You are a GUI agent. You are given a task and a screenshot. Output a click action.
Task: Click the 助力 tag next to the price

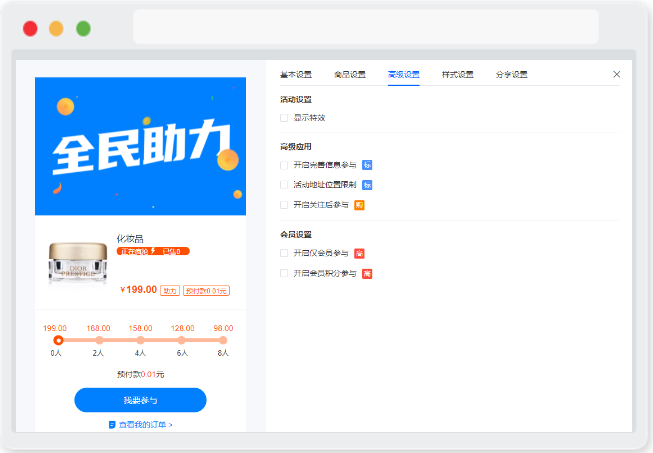pos(170,291)
